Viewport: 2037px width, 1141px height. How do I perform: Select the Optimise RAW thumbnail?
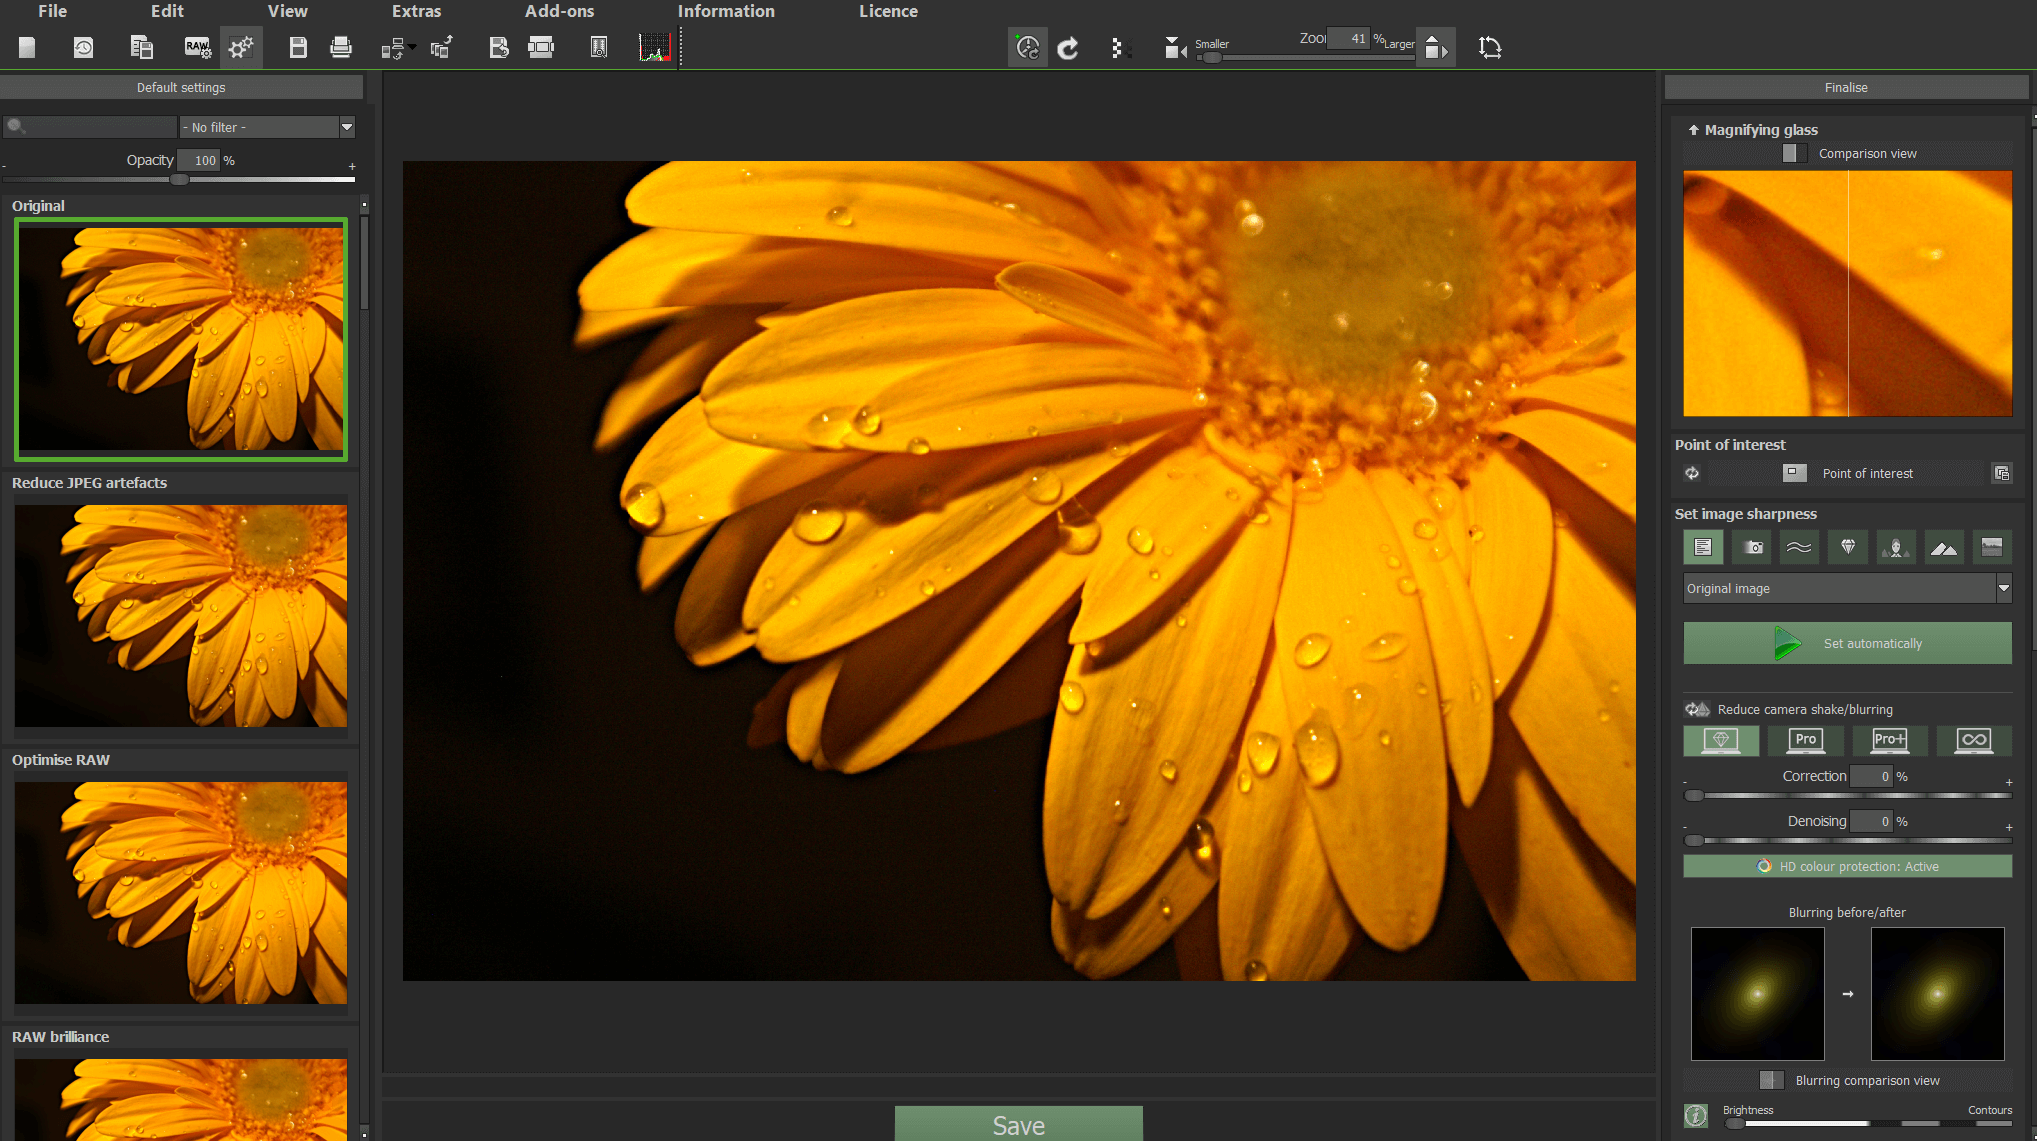click(x=179, y=889)
